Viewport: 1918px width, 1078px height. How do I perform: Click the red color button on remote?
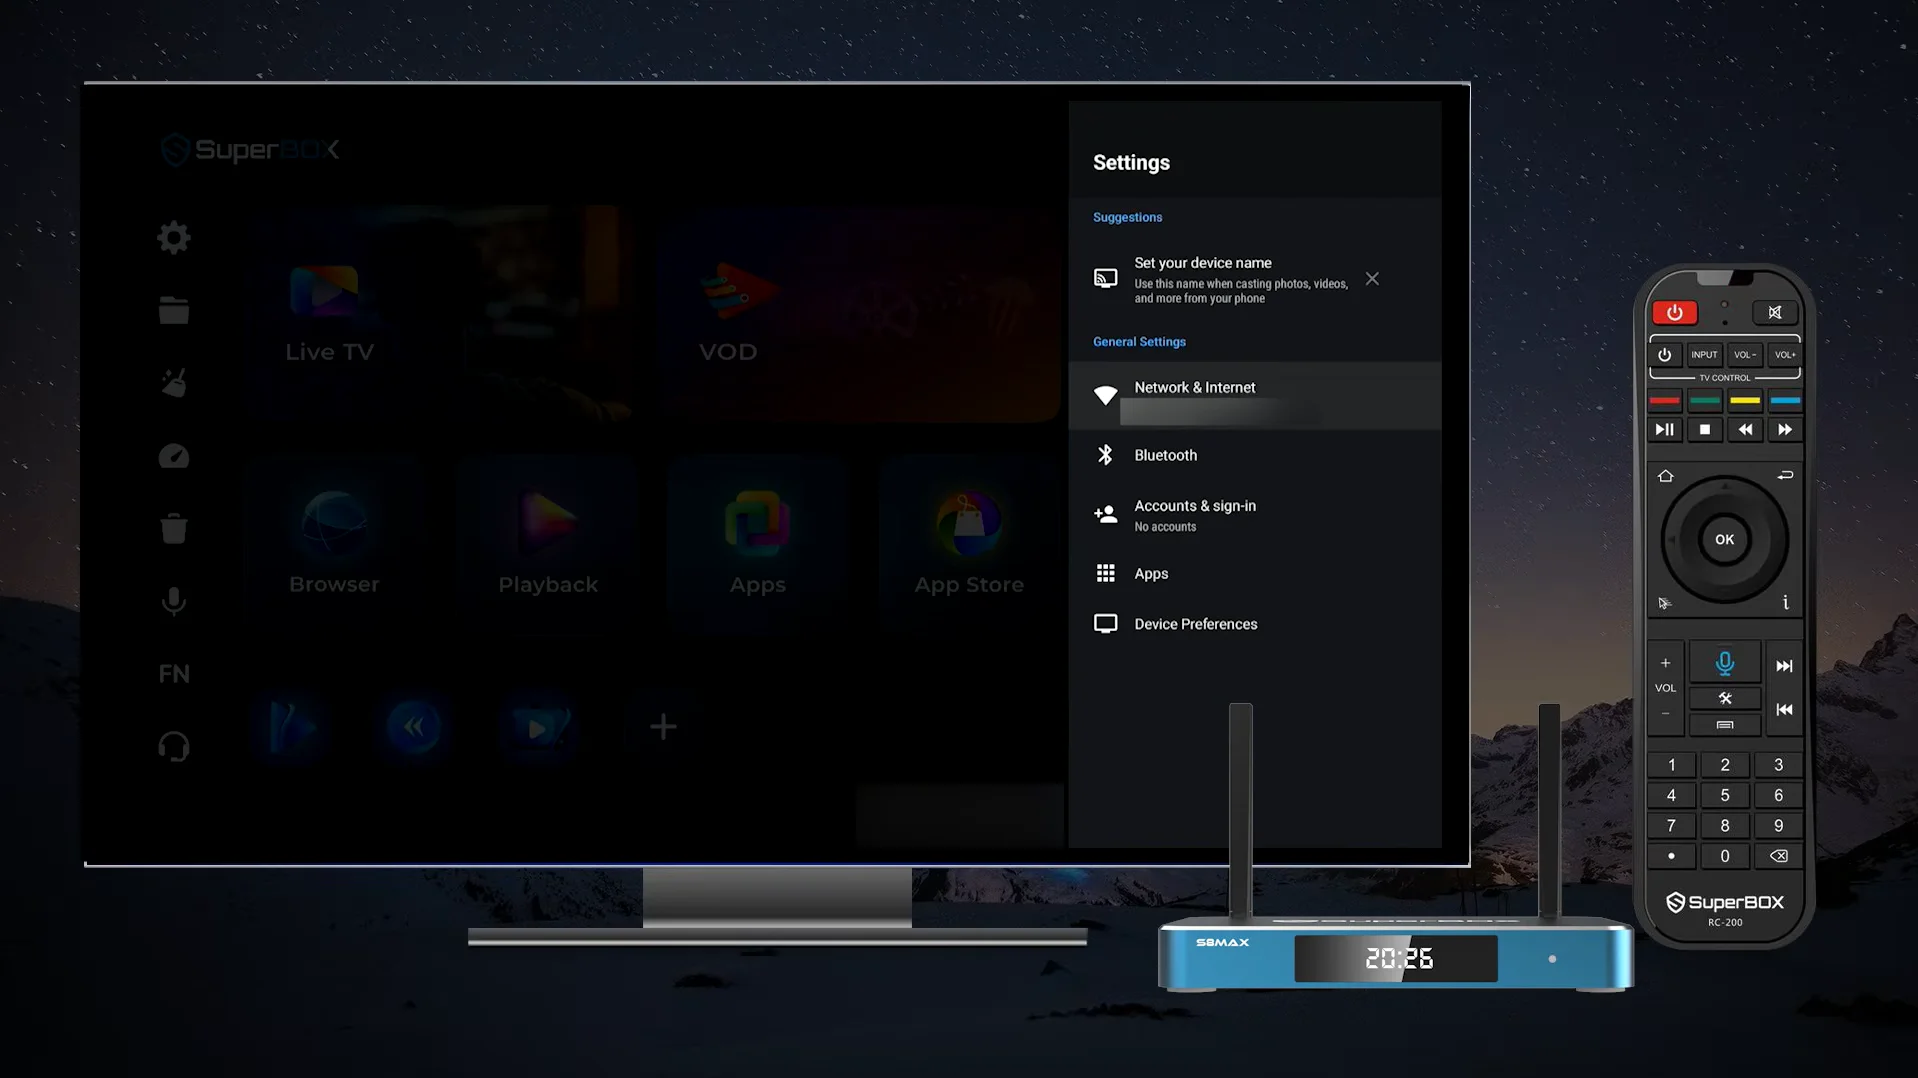click(x=1665, y=401)
